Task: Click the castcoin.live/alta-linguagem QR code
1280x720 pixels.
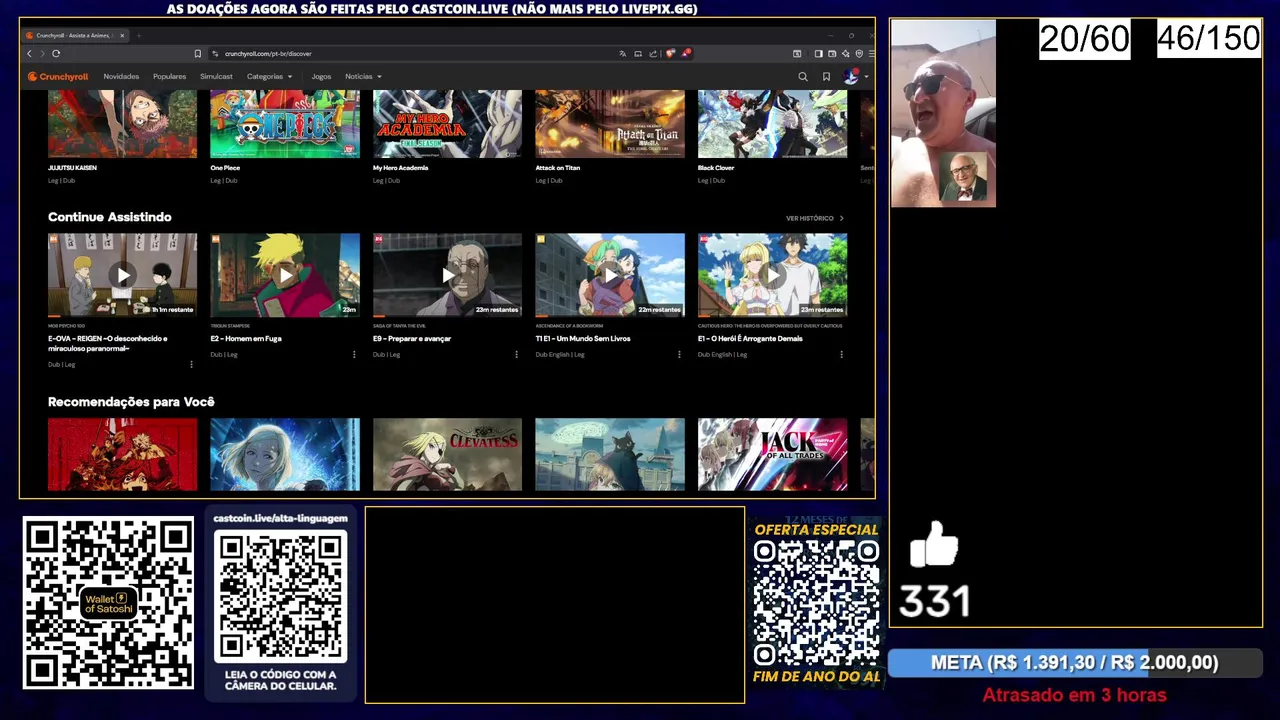Action: (281, 597)
